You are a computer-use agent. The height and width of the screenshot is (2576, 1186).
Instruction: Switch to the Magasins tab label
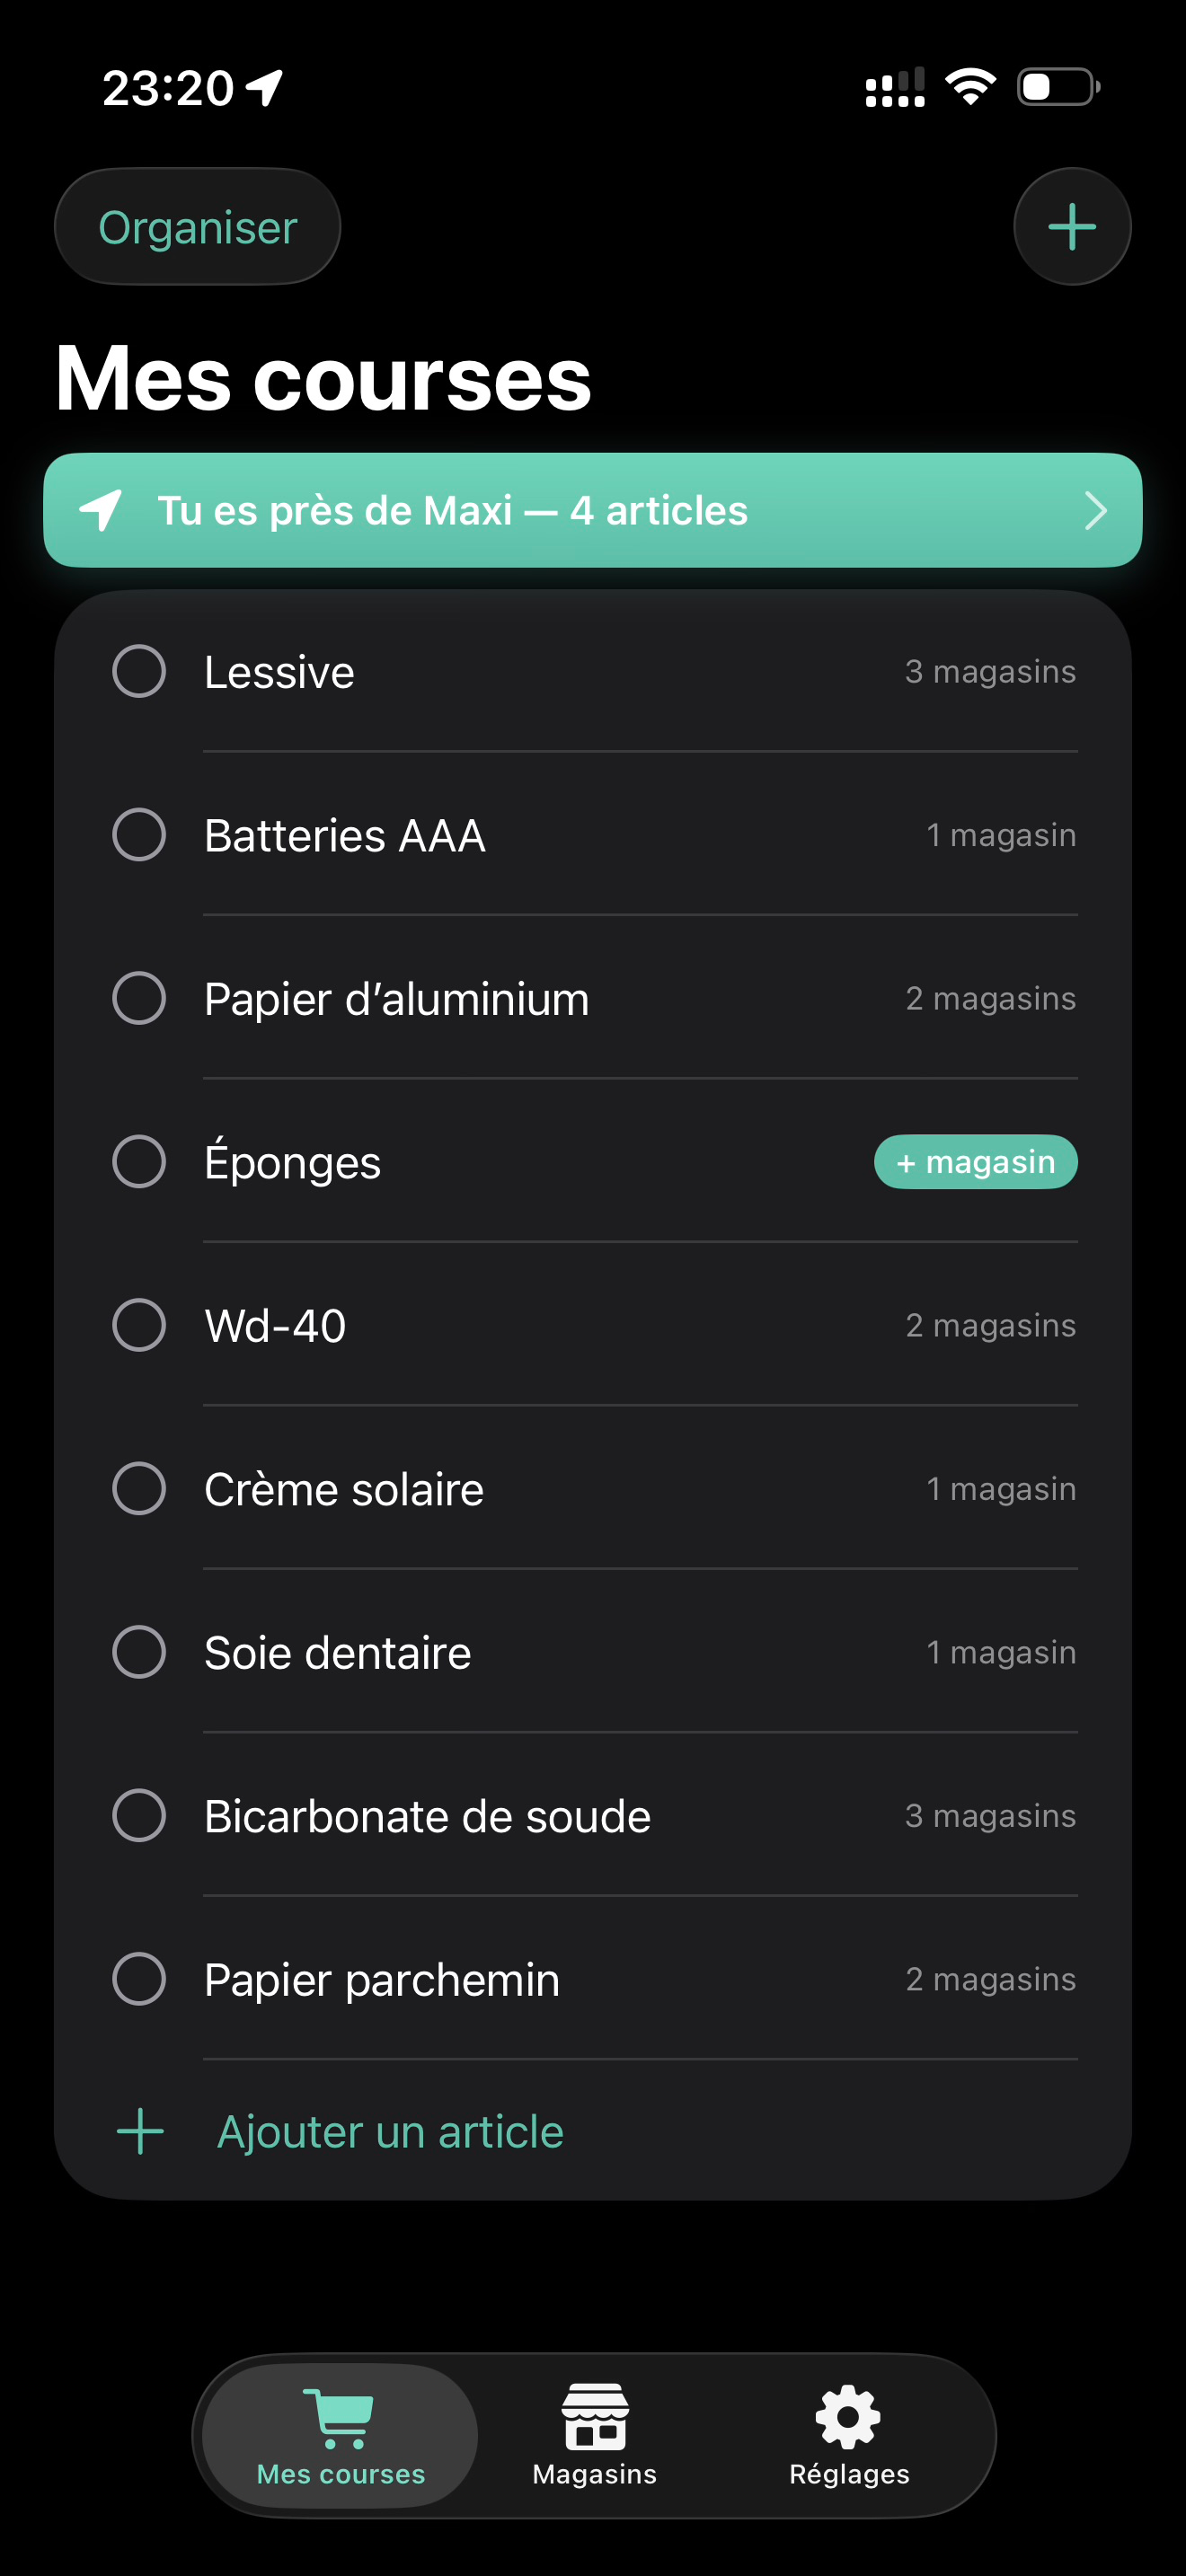595,2474
